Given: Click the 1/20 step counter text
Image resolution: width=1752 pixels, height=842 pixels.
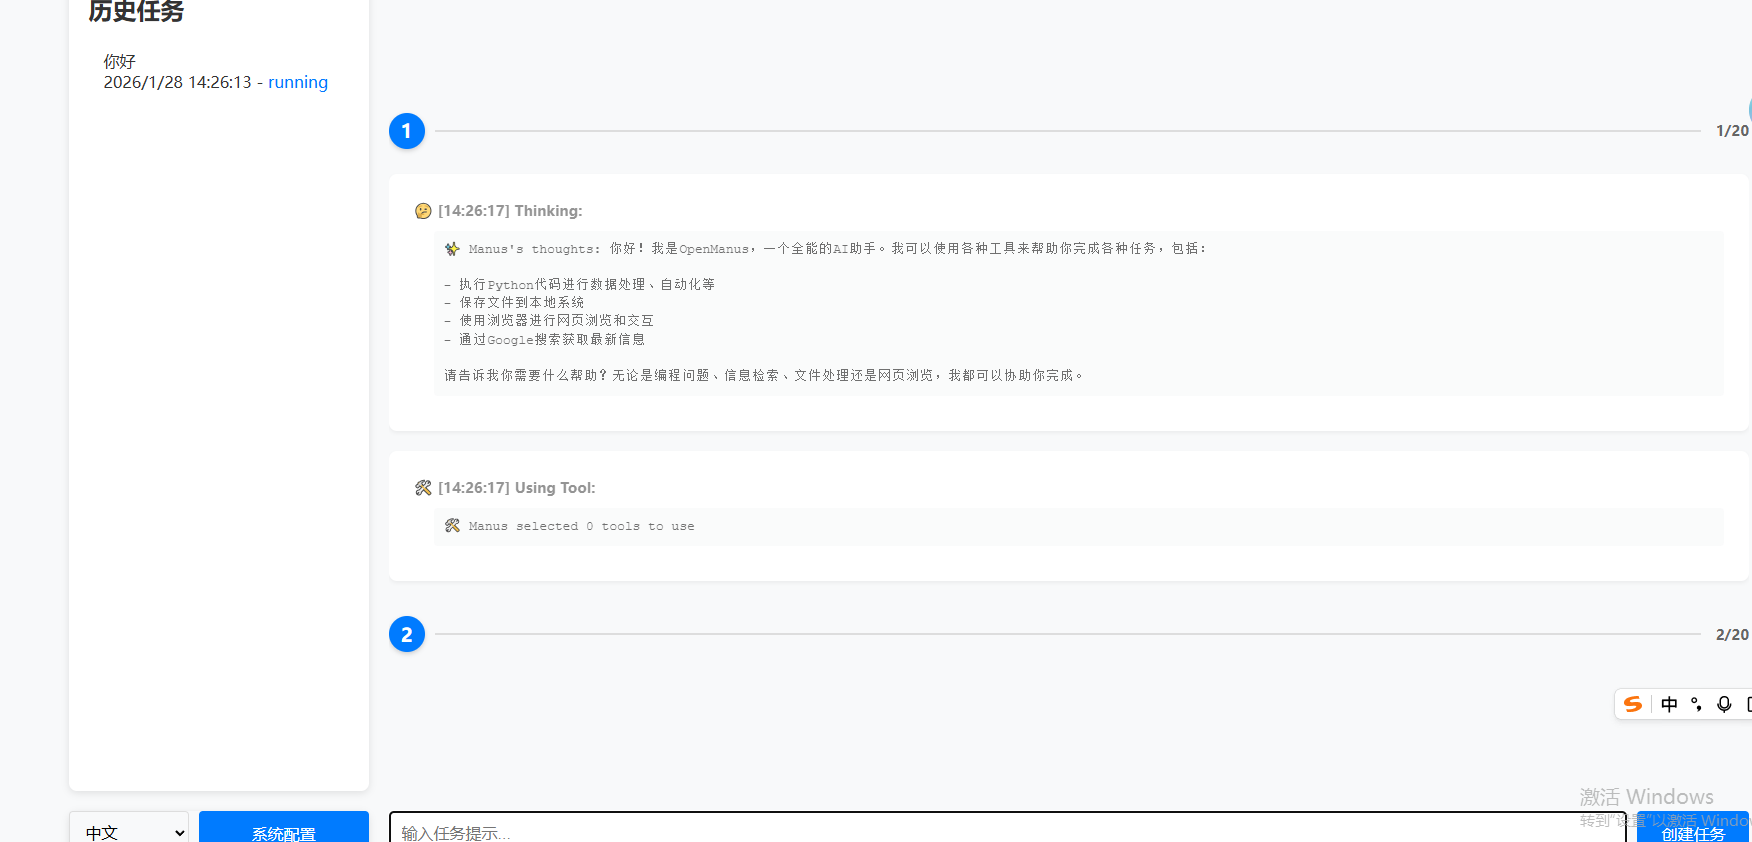Looking at the screenshot, I should (1732, 131).
